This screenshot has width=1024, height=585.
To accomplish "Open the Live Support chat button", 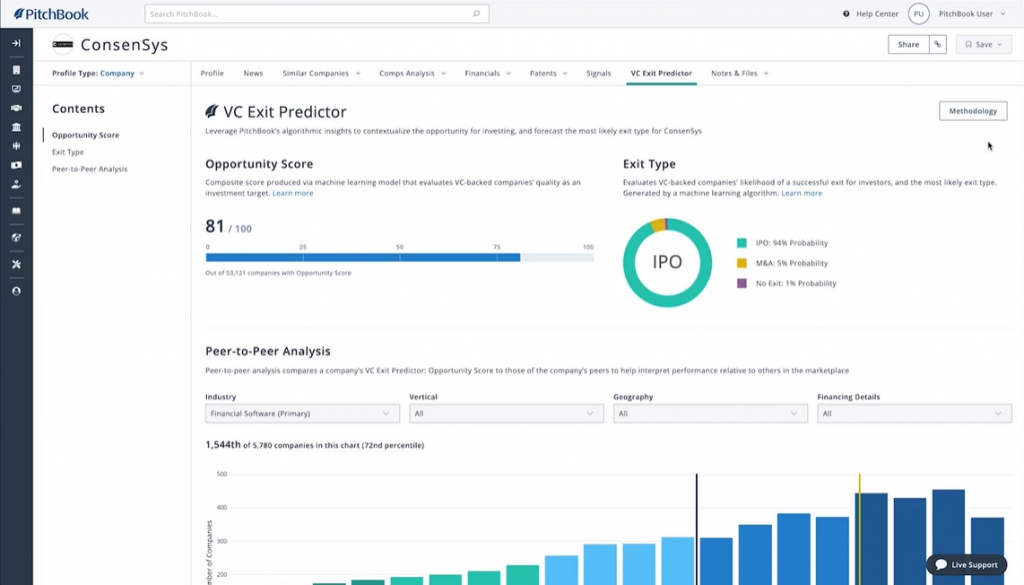I will point(967,565).
